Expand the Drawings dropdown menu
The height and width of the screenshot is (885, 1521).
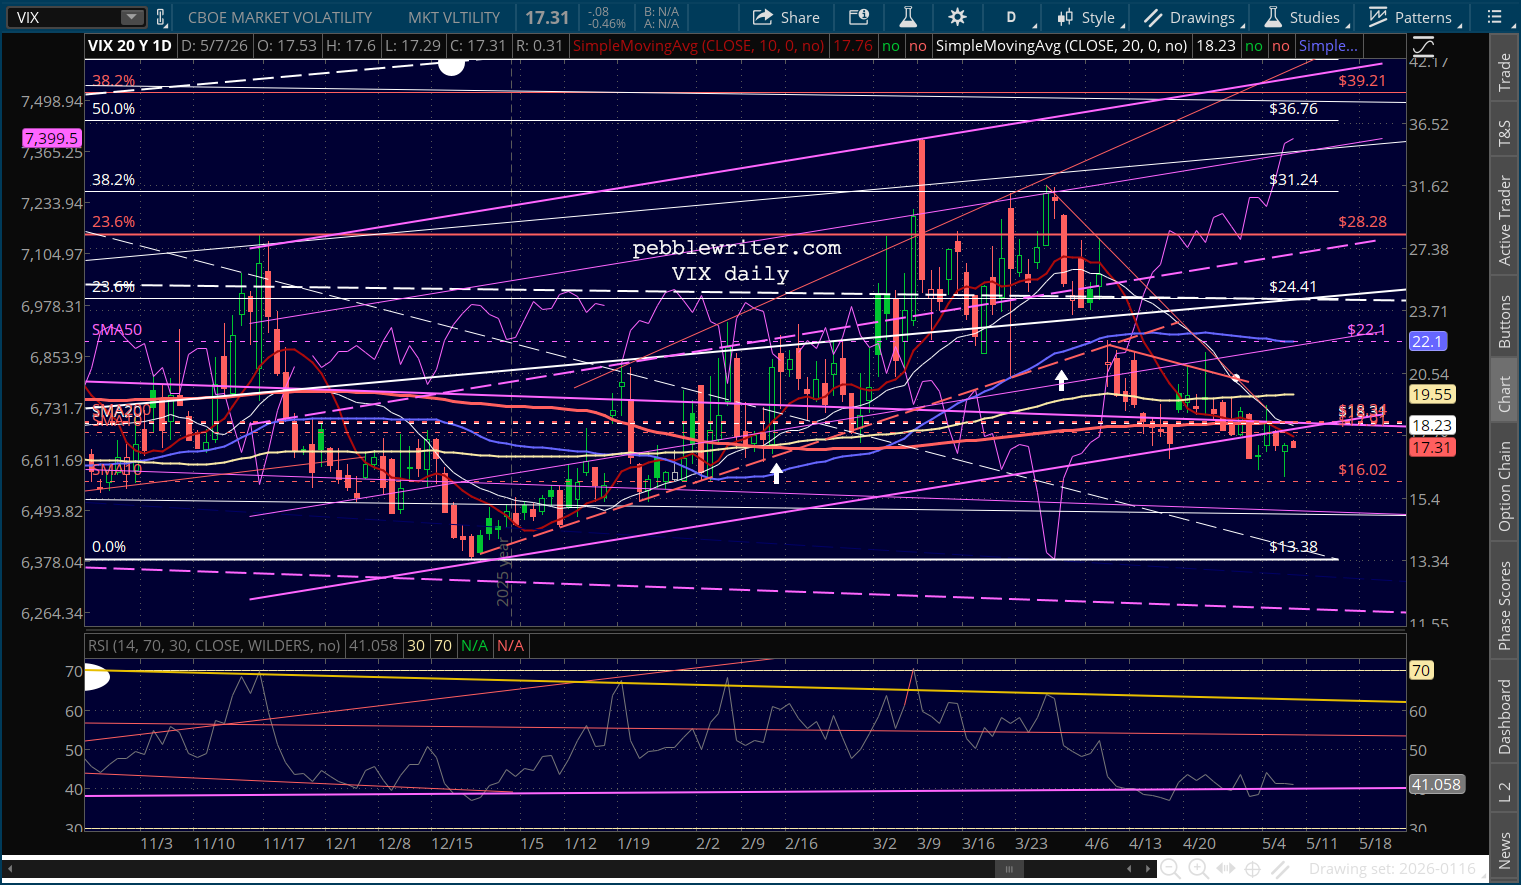[1191, 17]
